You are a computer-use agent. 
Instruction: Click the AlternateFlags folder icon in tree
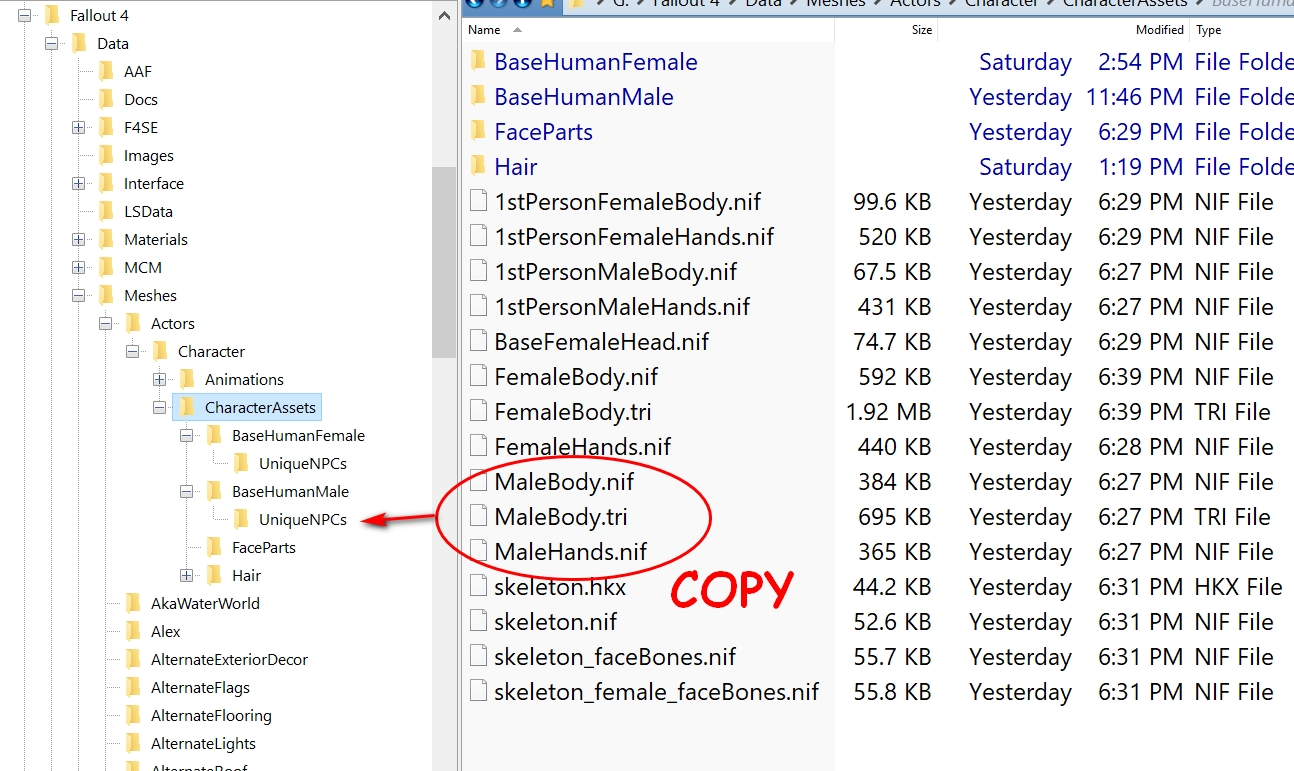click(x=134, y=687)
